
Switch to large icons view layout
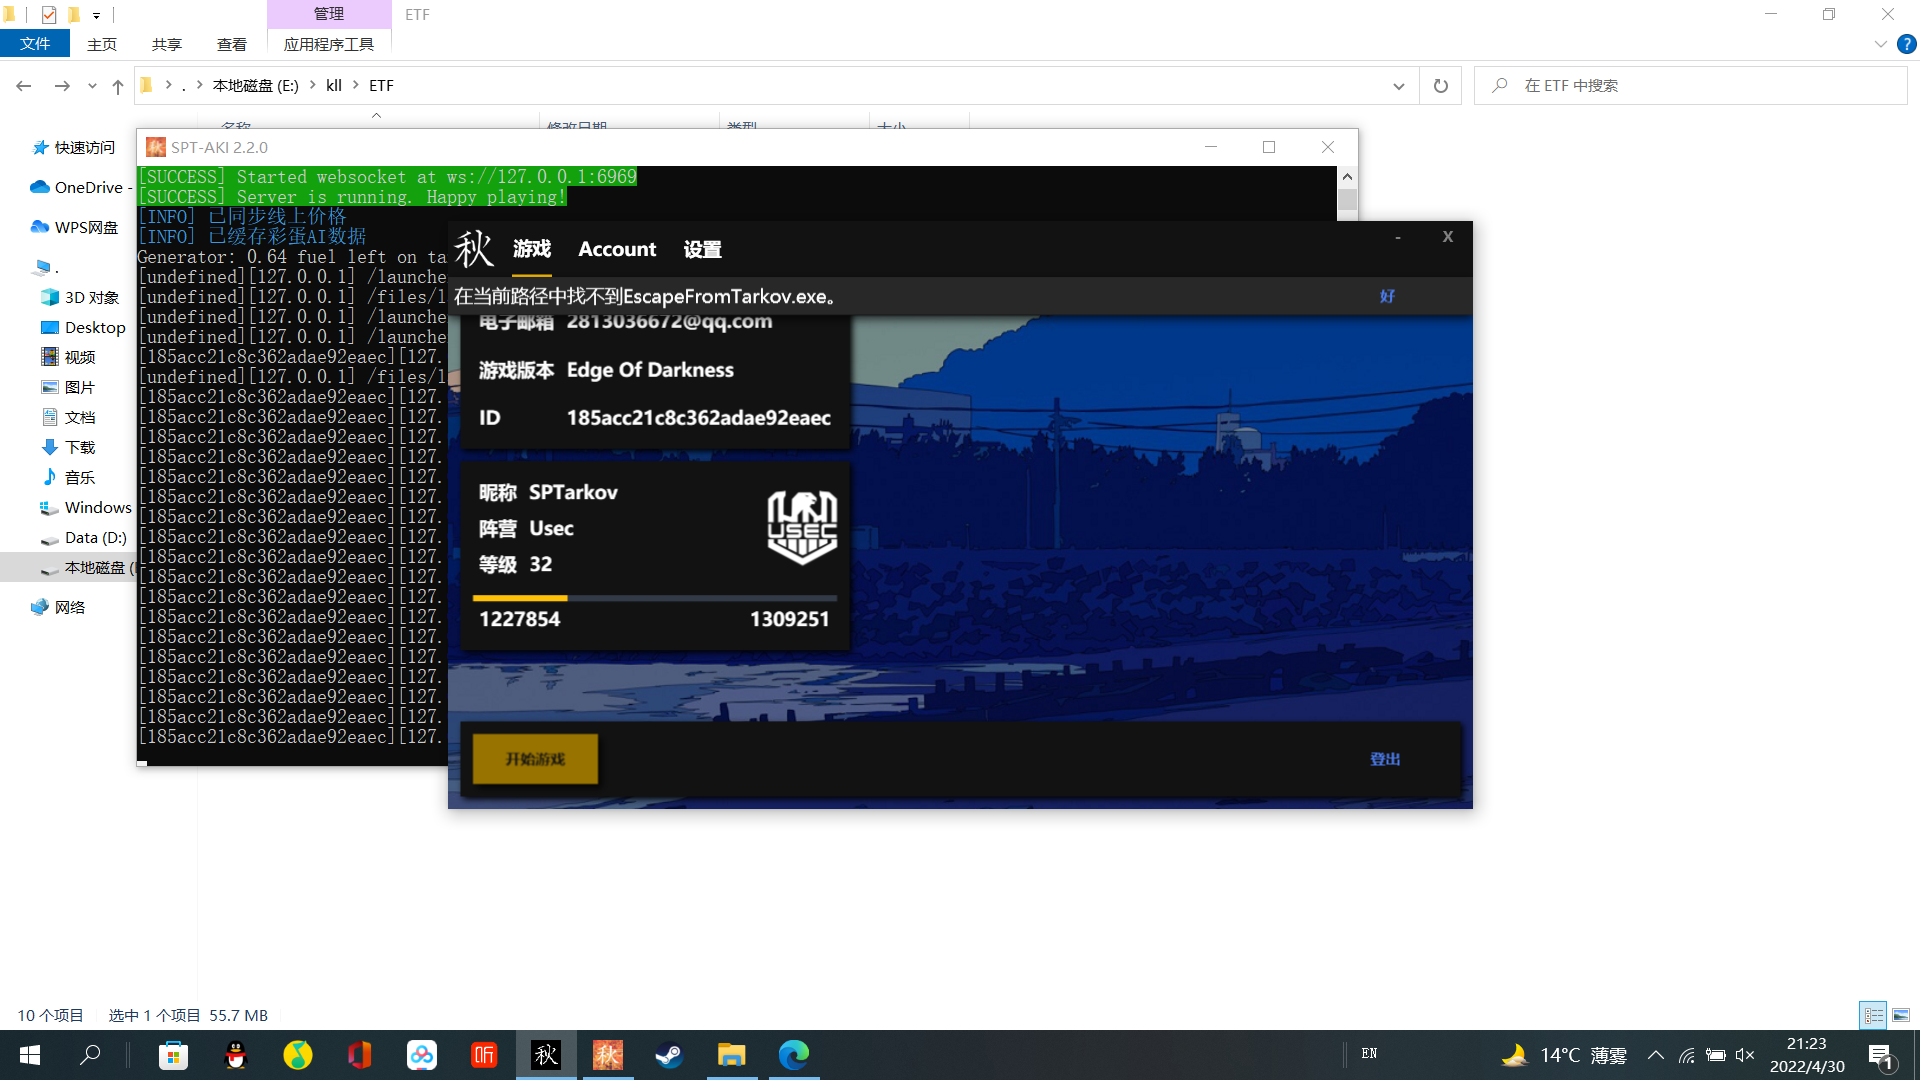(x=1901, y=1015)
